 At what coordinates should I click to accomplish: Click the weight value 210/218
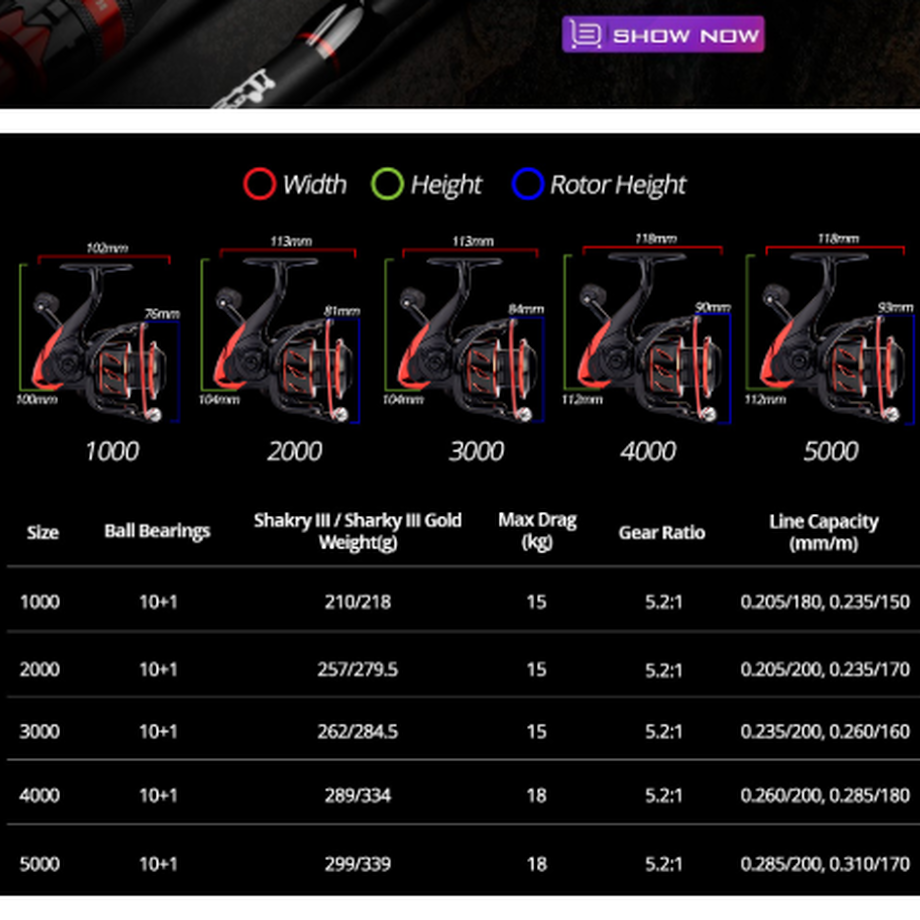pyautogui.click(x=358, y=601)
